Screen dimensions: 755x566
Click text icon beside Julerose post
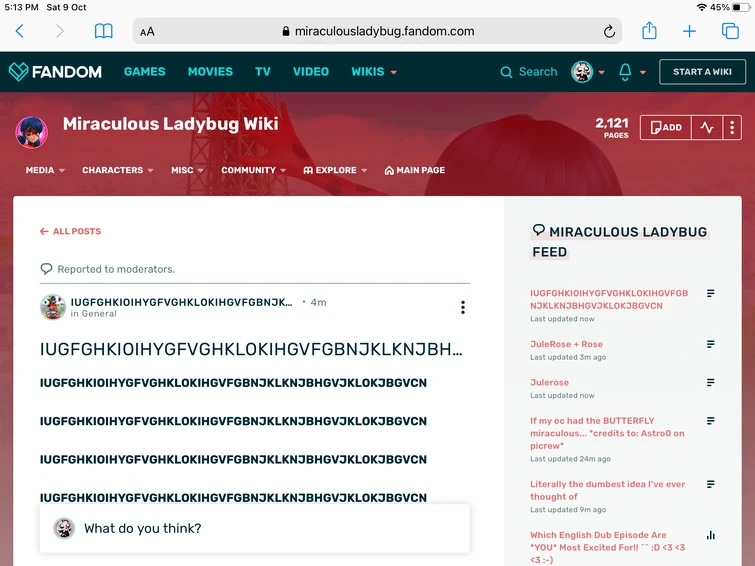coord(710,382)
